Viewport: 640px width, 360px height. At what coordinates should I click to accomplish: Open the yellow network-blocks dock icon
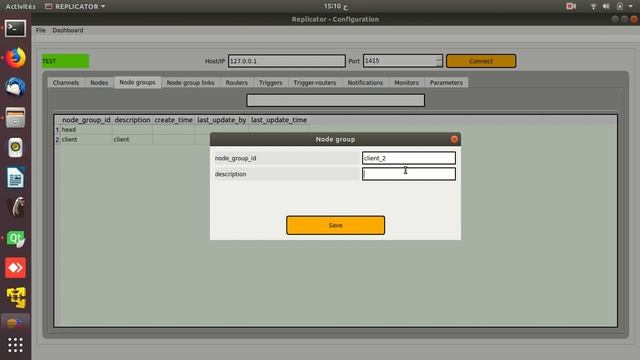tap(16, 298)
